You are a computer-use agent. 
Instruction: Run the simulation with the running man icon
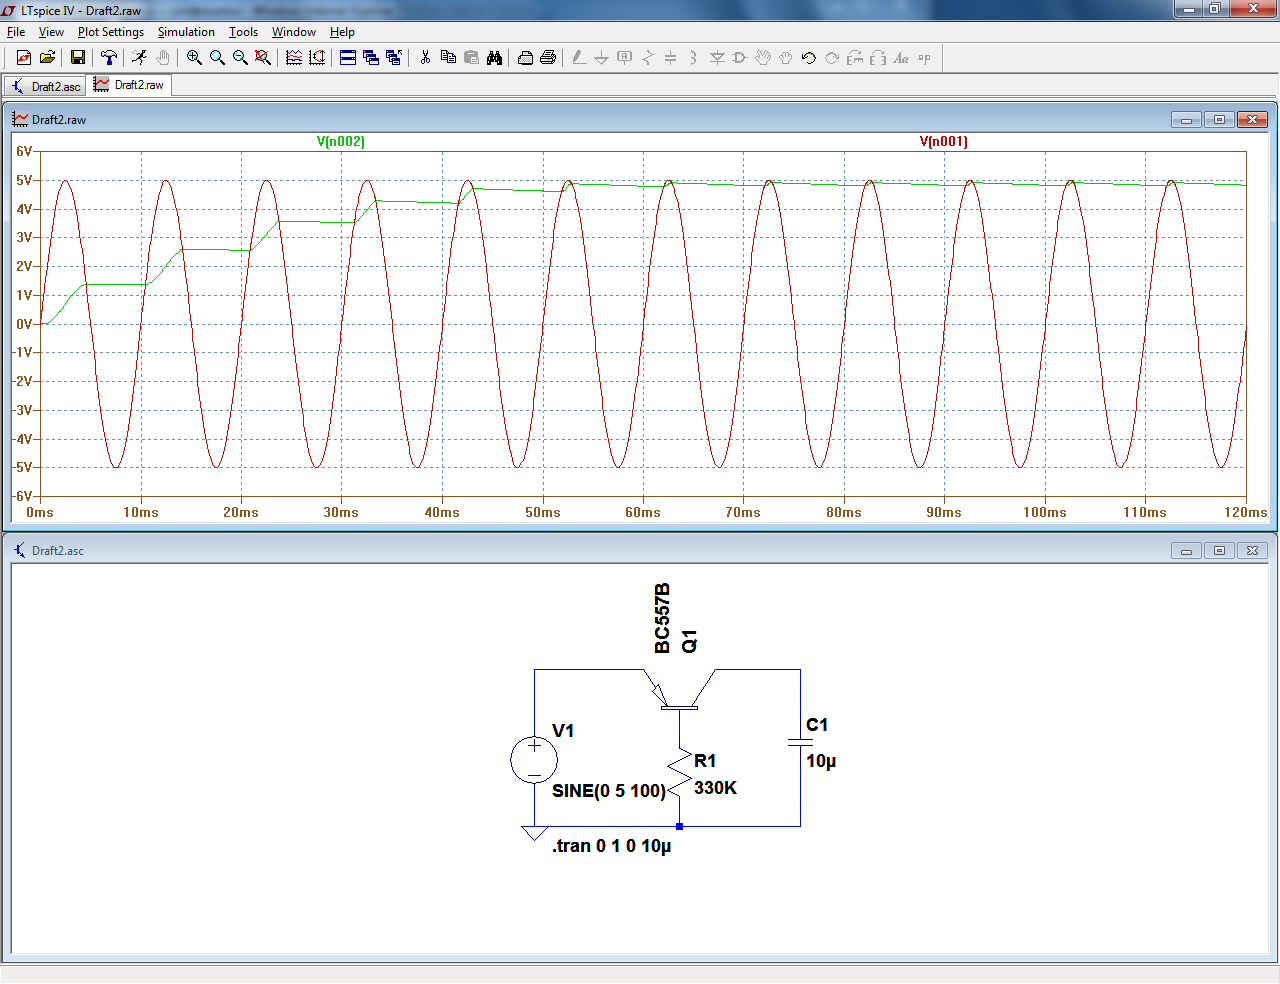point(139,58)
